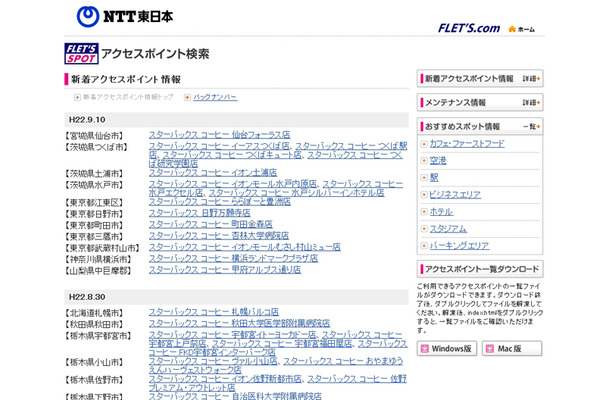This screenshot has width=610, height=400.
Task: Open スターバックス コーヒー 杏林大学病院店 link
Action: tap(219, 235)
